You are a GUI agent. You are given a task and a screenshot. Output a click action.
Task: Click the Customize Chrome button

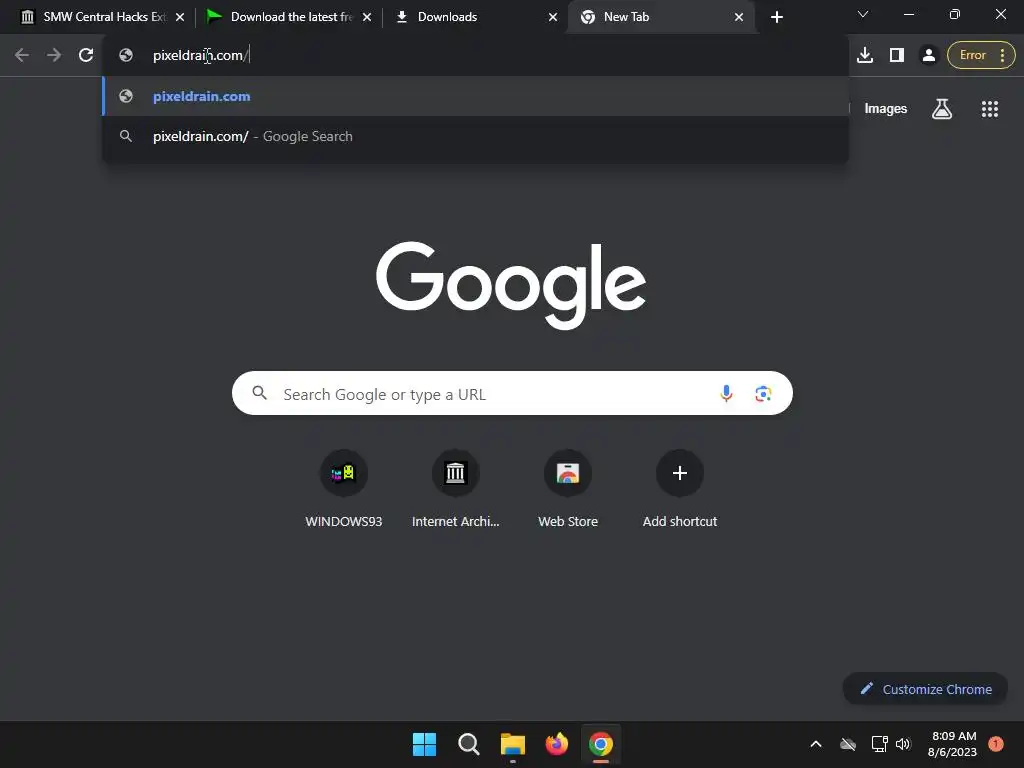[x=925, y=689]
